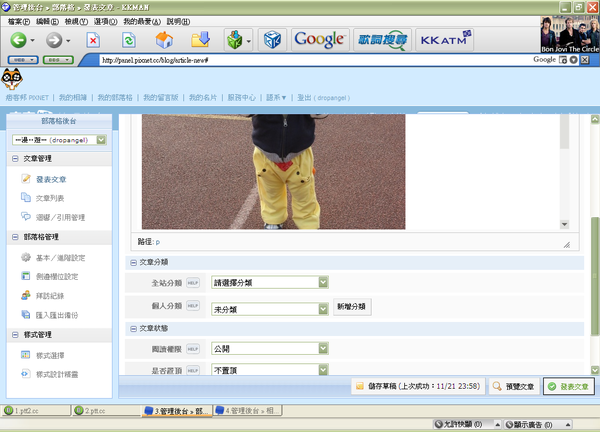Switch to the 2.ptt.cc tab
600x432 pixels.
[107, 411]
